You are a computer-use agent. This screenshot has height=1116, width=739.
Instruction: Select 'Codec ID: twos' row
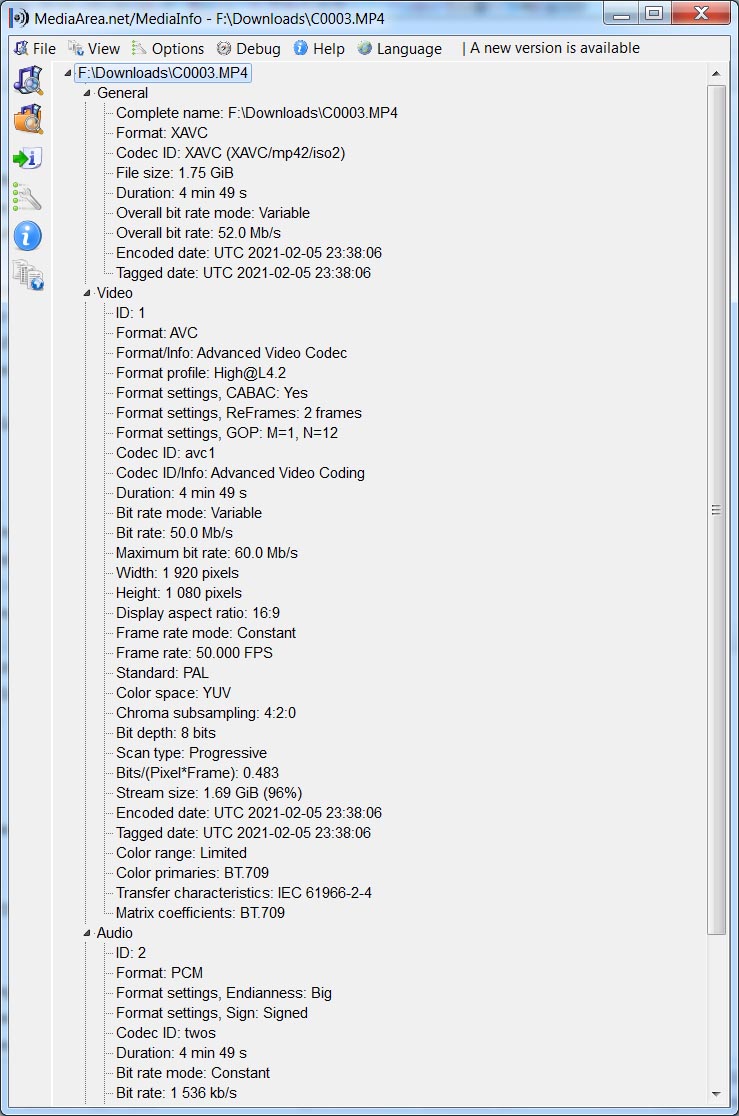[x=166, y=1033]
